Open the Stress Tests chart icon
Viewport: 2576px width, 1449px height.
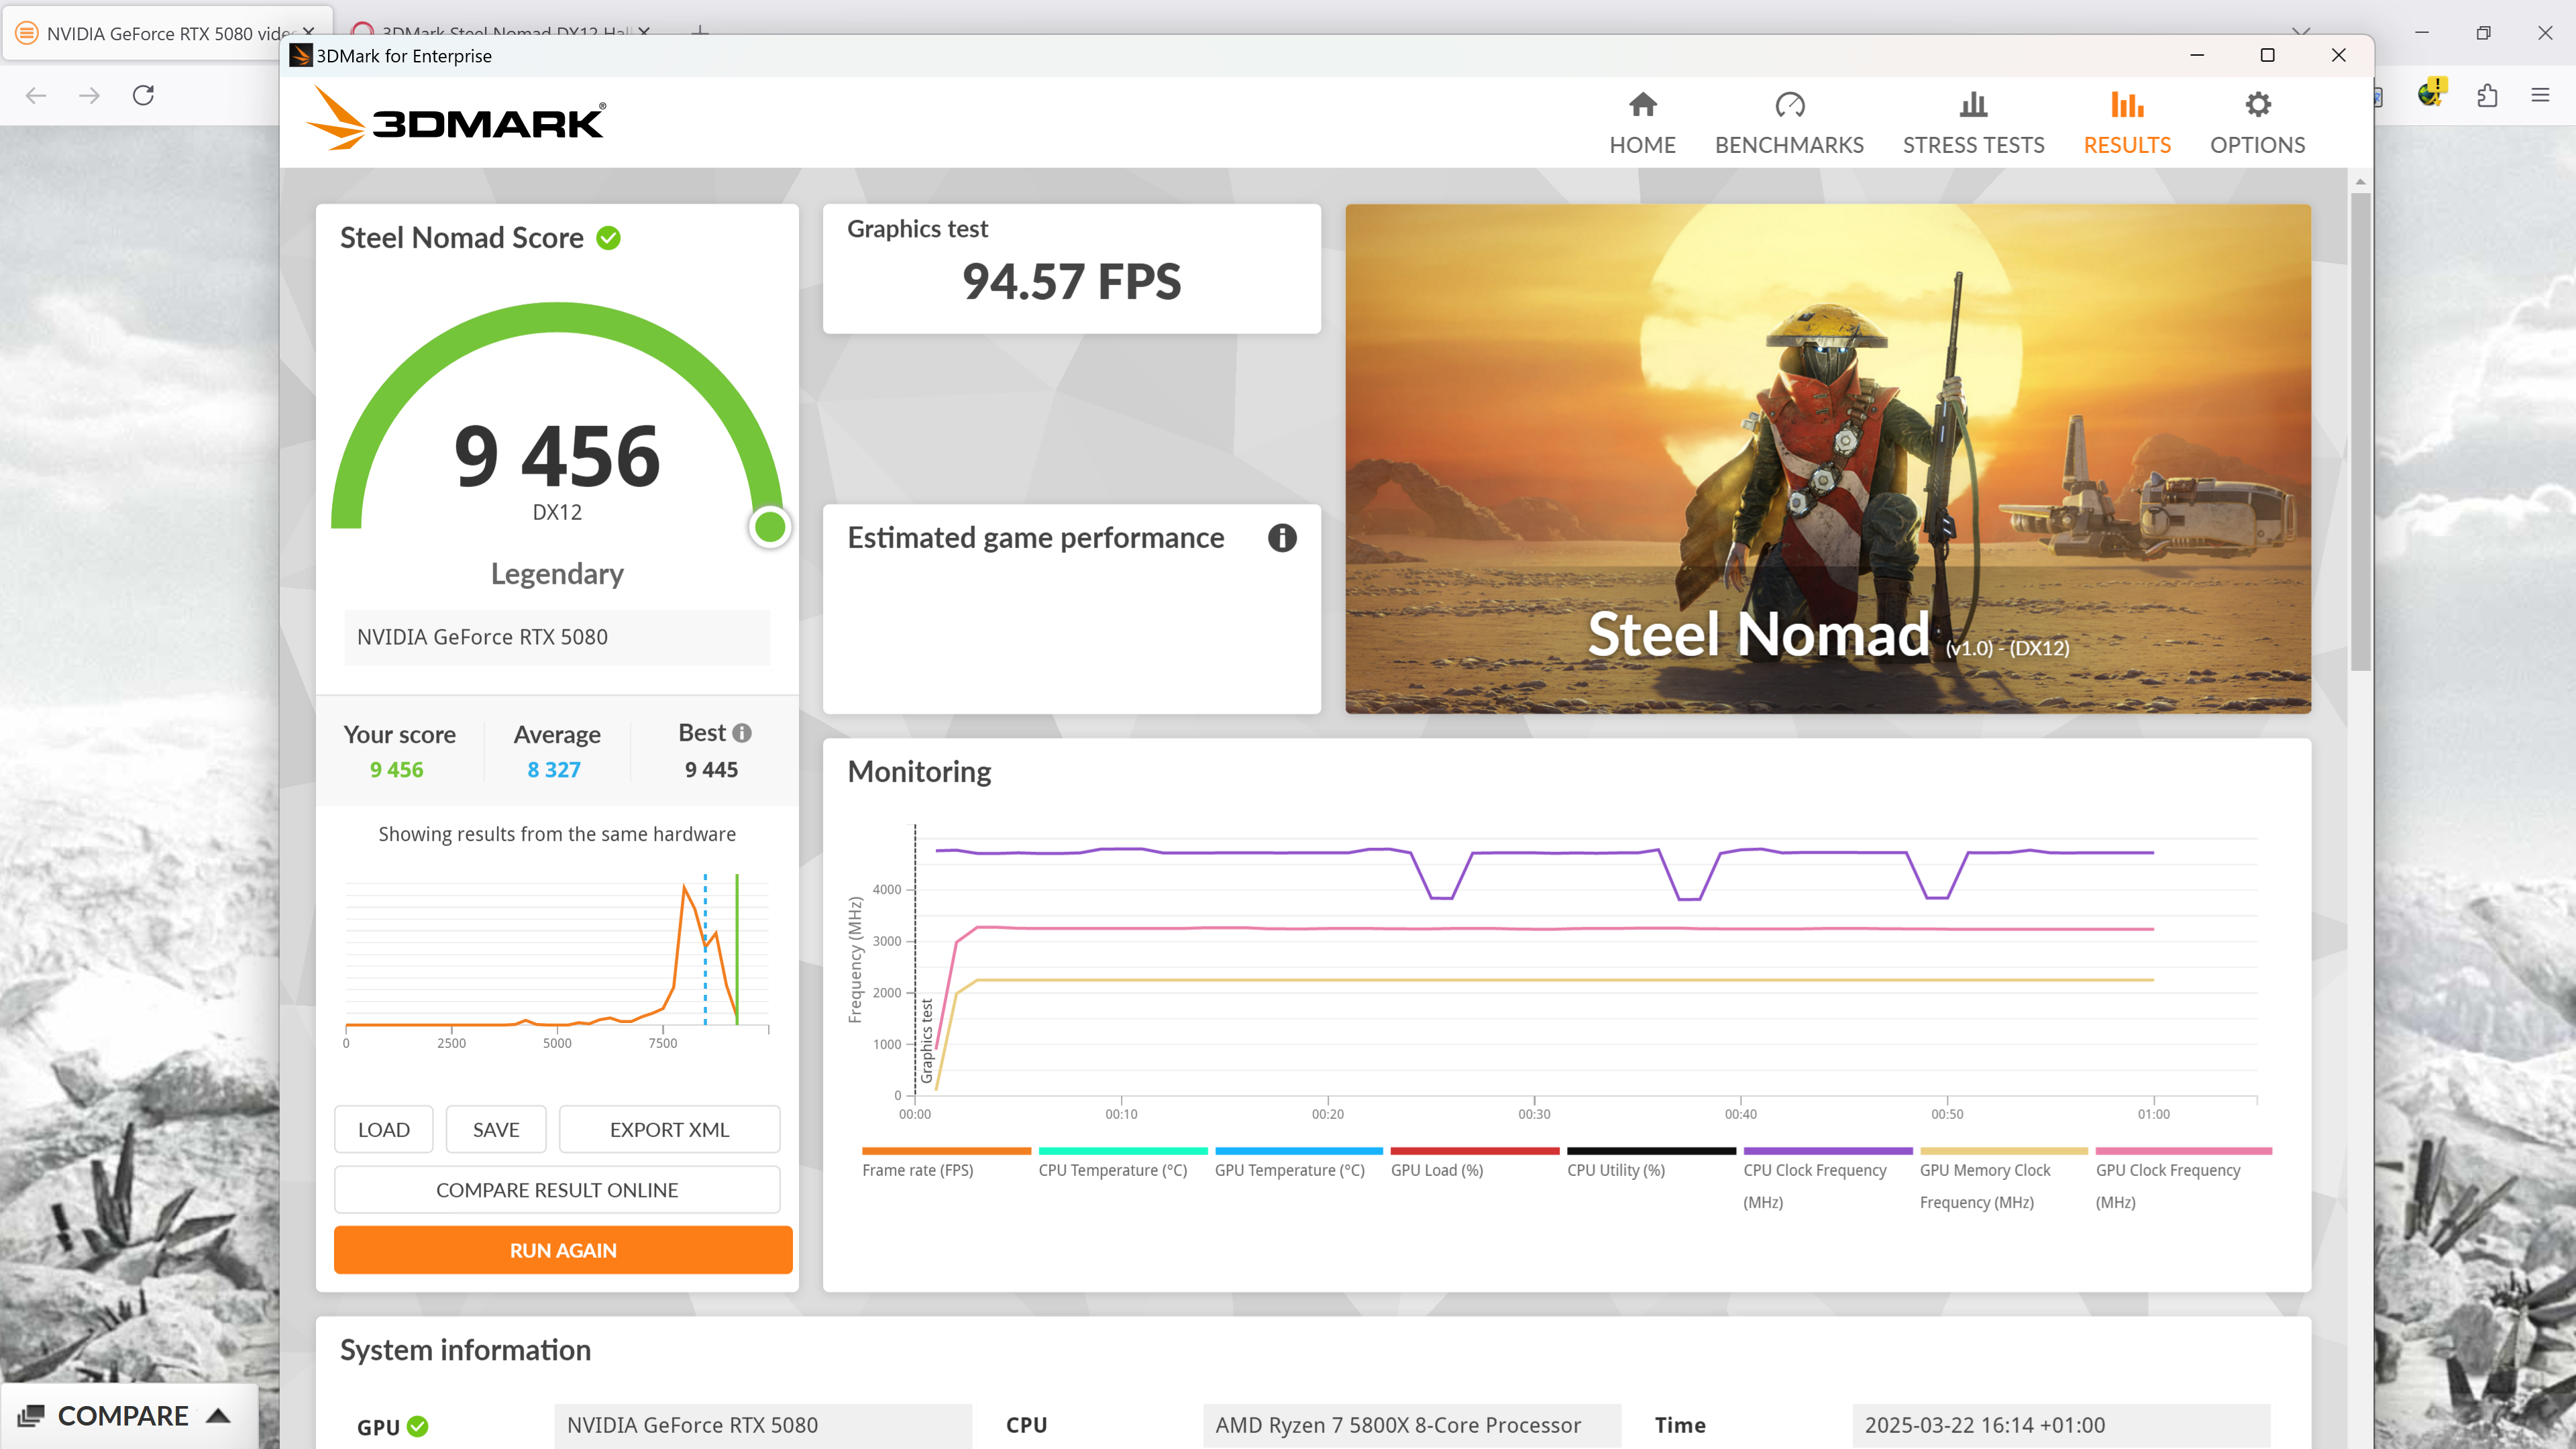[1973, 105]
